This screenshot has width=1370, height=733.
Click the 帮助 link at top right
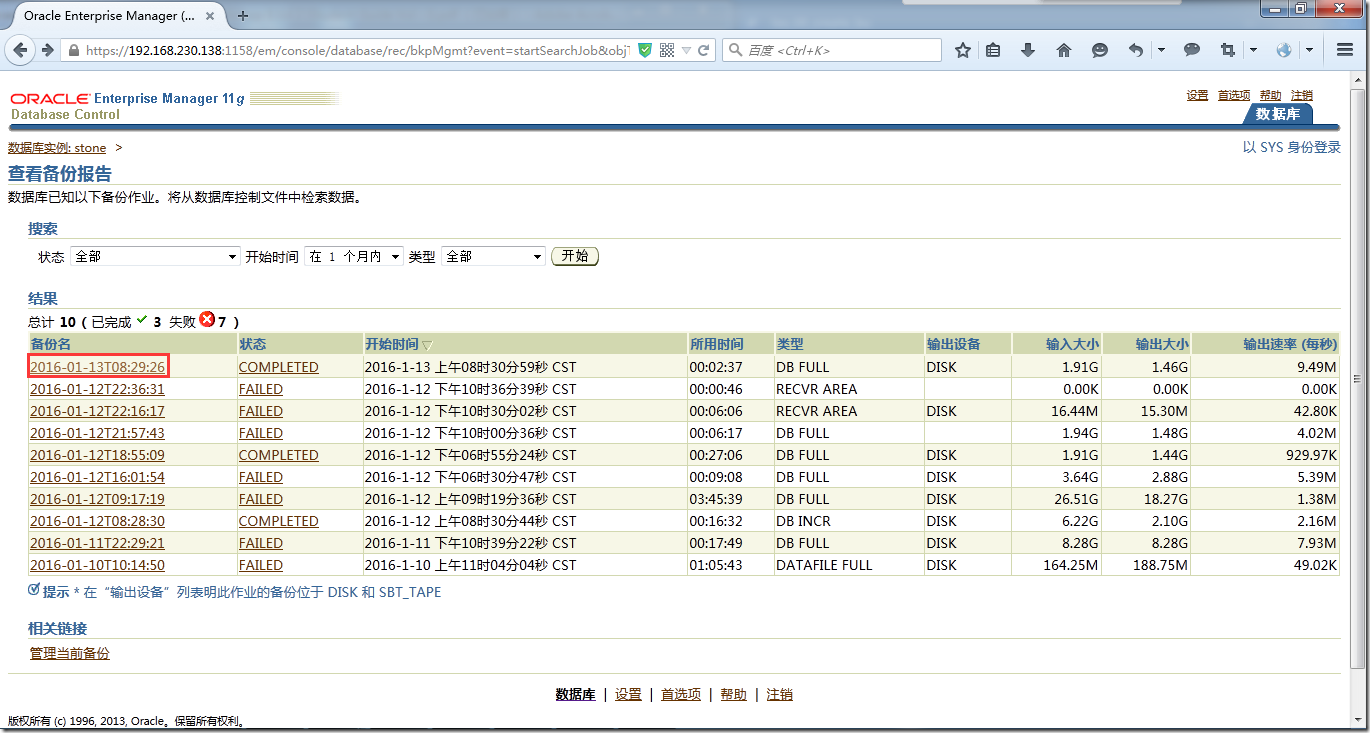pyautogui.click(x=1270, y=95)
